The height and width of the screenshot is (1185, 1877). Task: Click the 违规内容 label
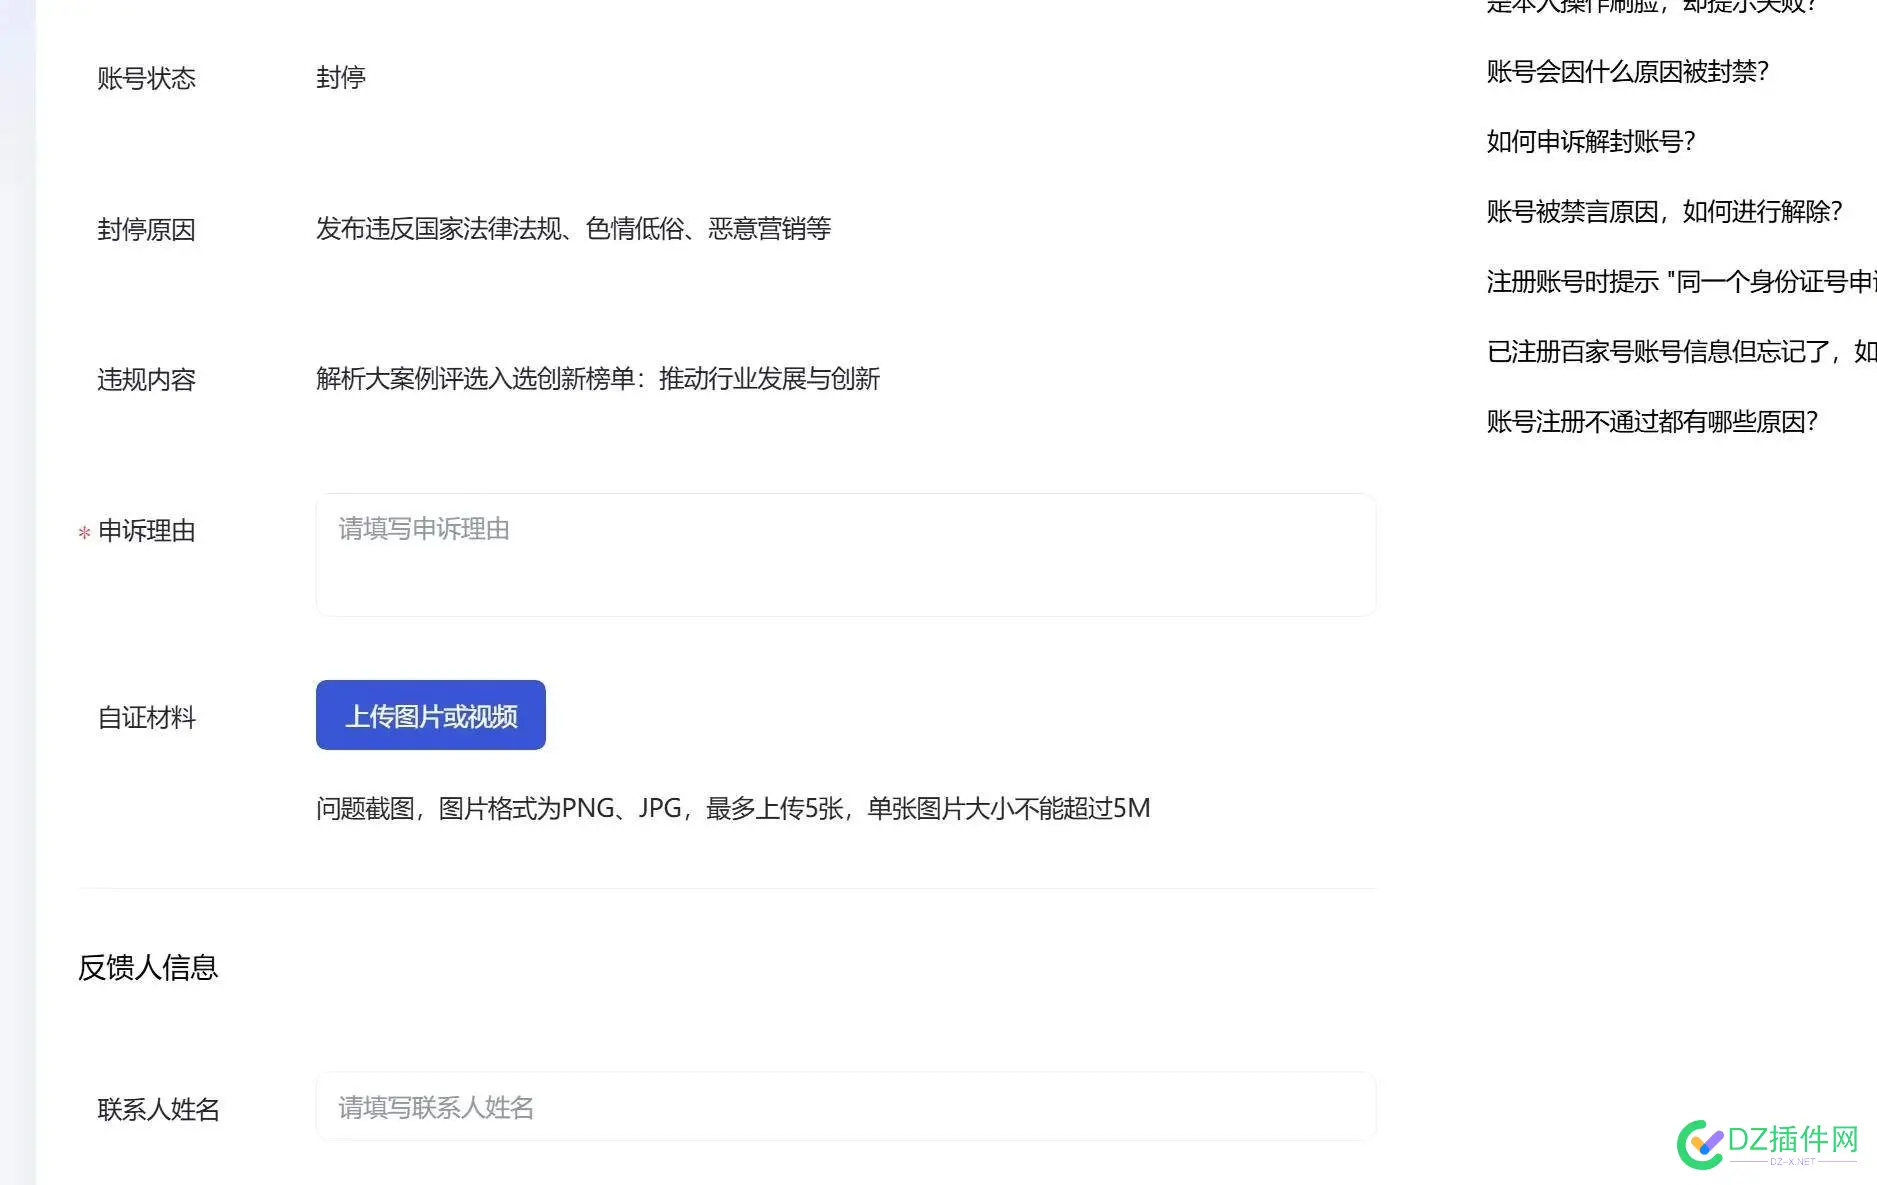pos(146,380)
